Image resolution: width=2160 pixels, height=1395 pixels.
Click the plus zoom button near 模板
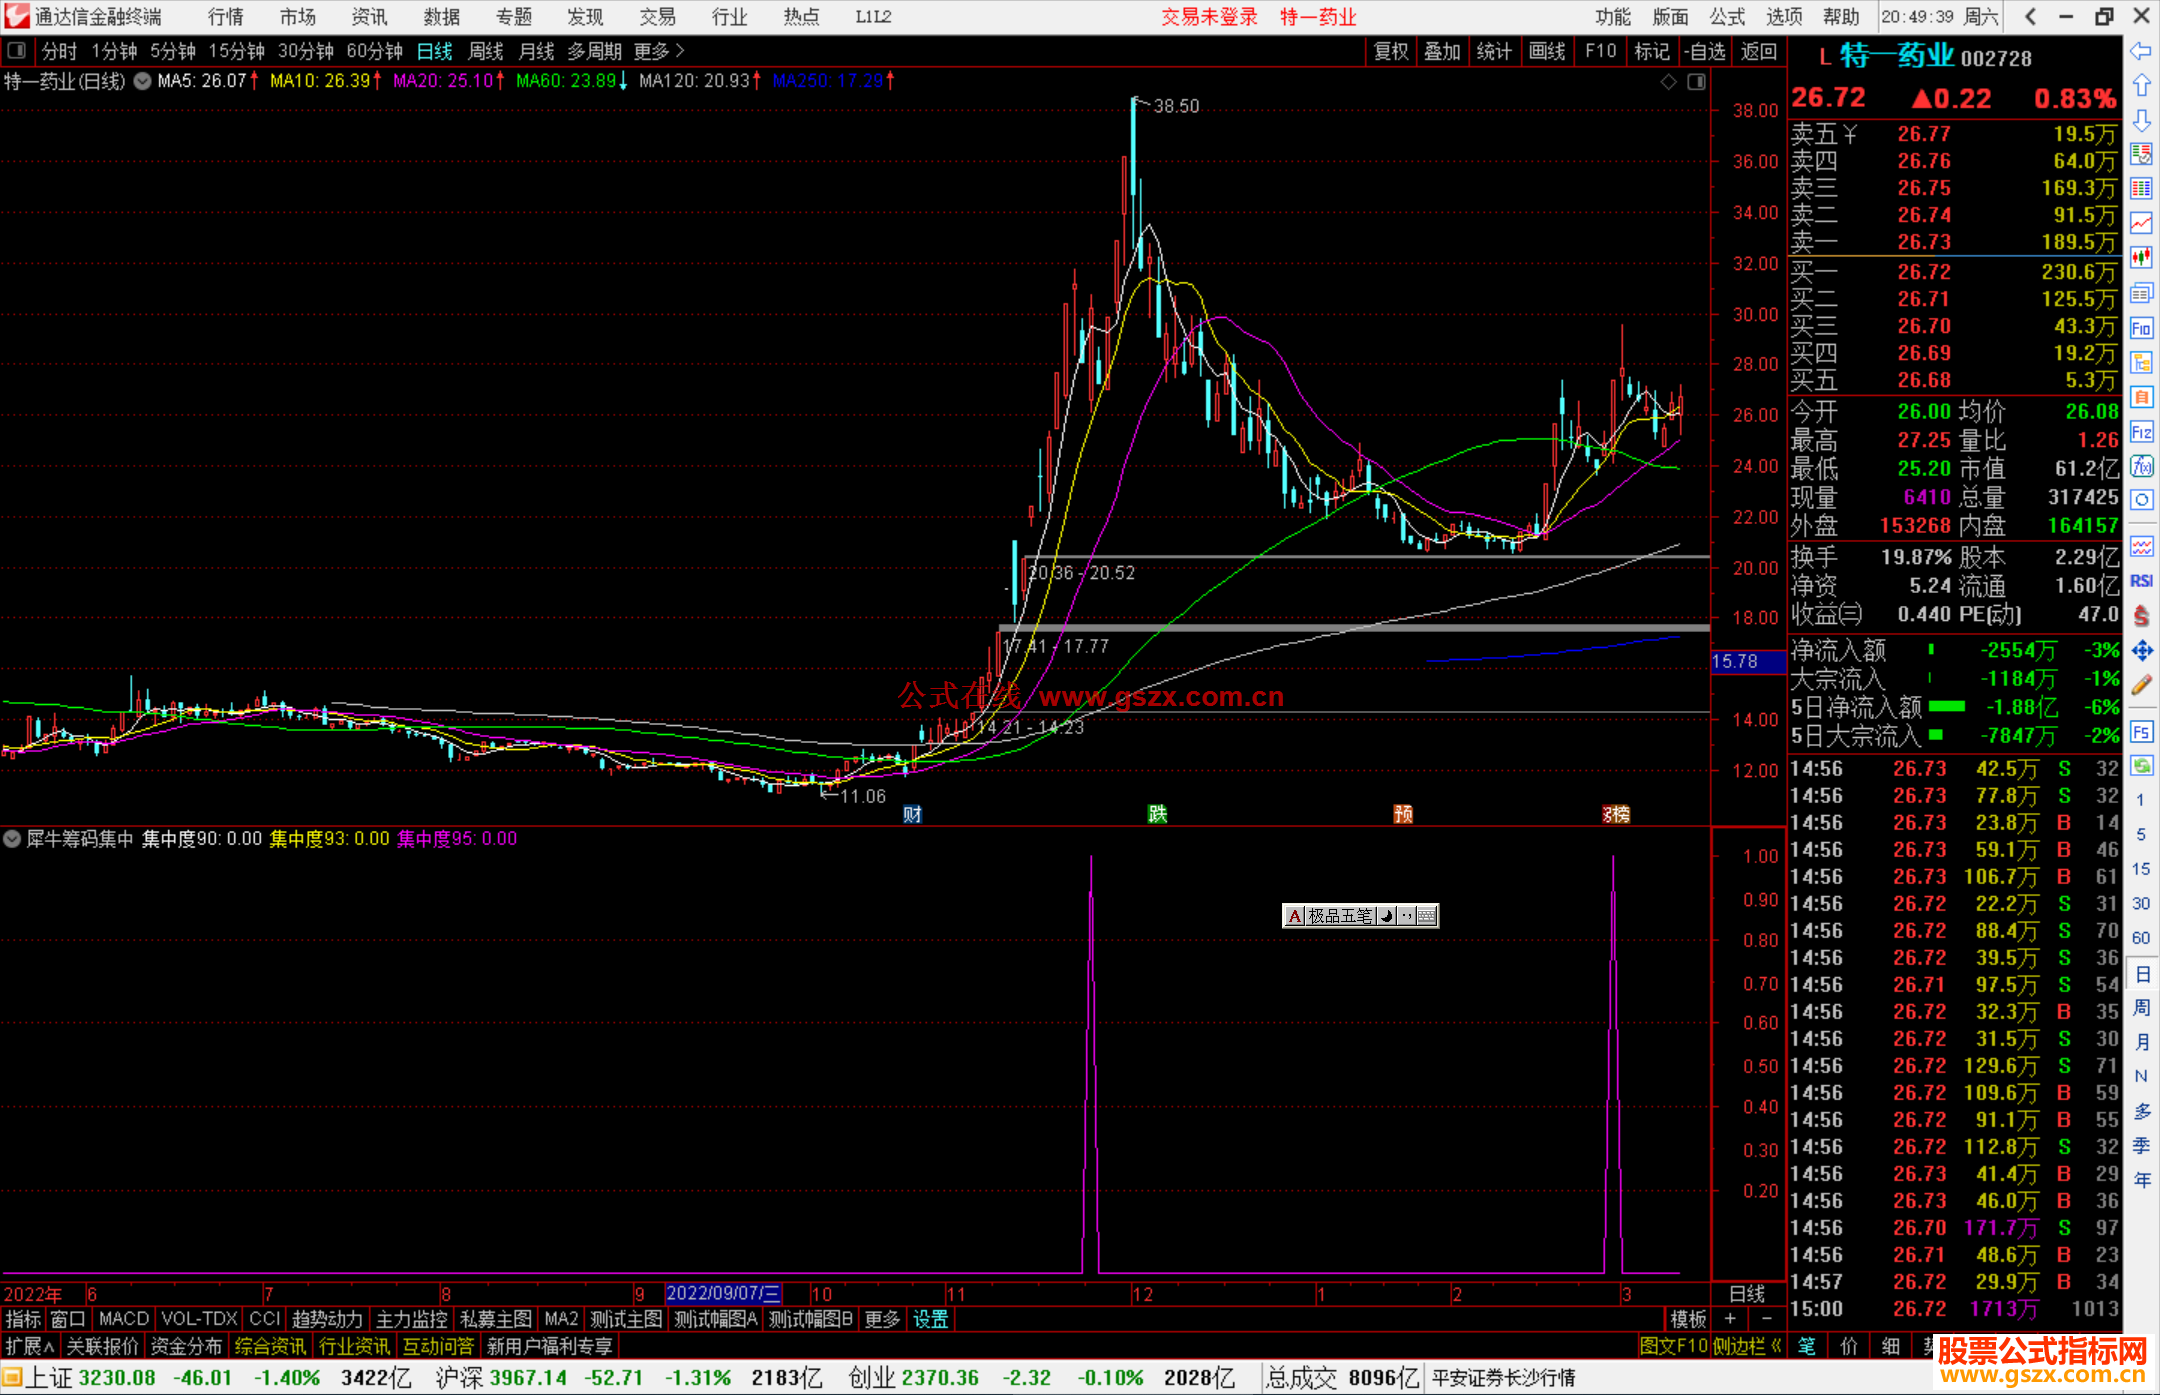1730,1319
